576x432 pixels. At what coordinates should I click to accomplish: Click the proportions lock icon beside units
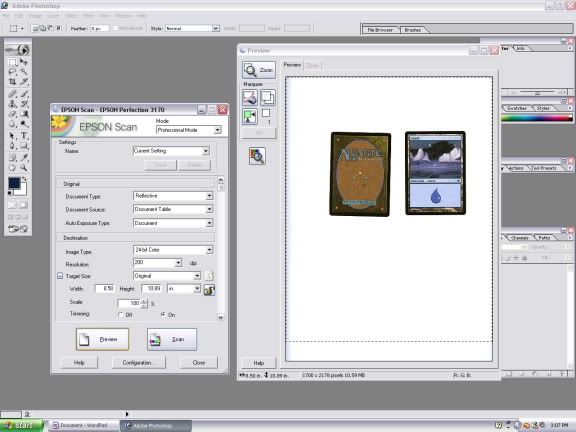[209, 290]
